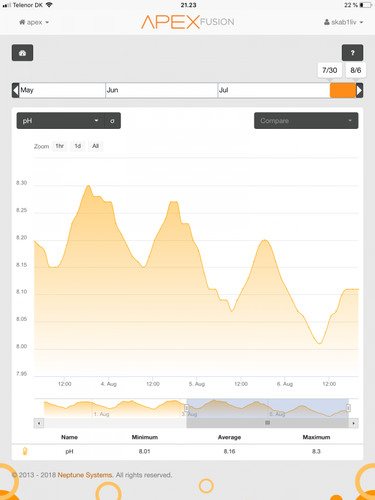Screen dimensions: 375x500
Task: Expand the Compare dropdown
Action: tap(306, 121)
